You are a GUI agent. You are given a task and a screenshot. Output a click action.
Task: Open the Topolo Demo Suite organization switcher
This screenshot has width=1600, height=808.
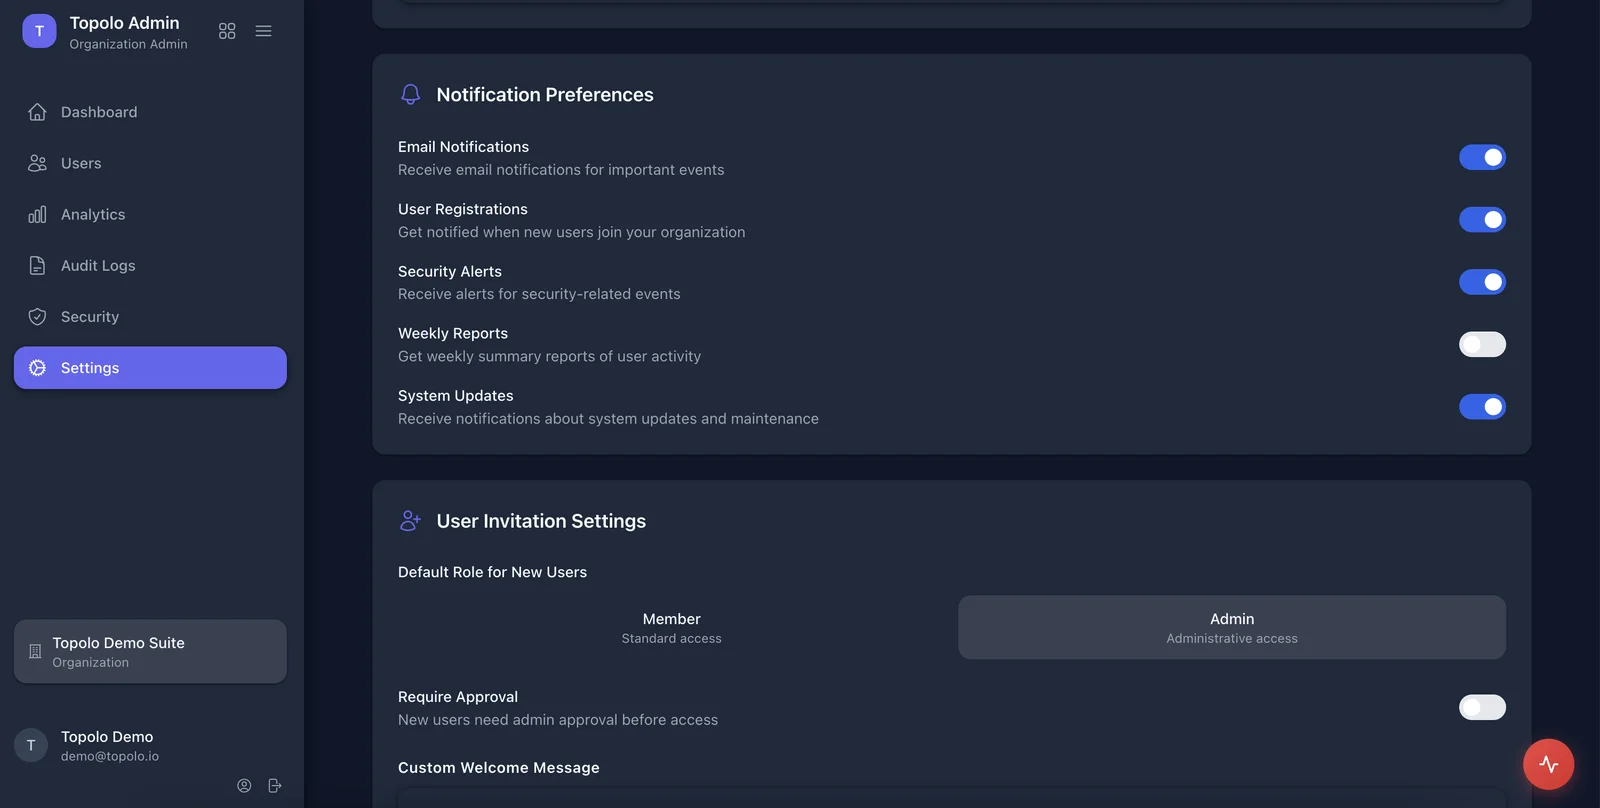150,651
